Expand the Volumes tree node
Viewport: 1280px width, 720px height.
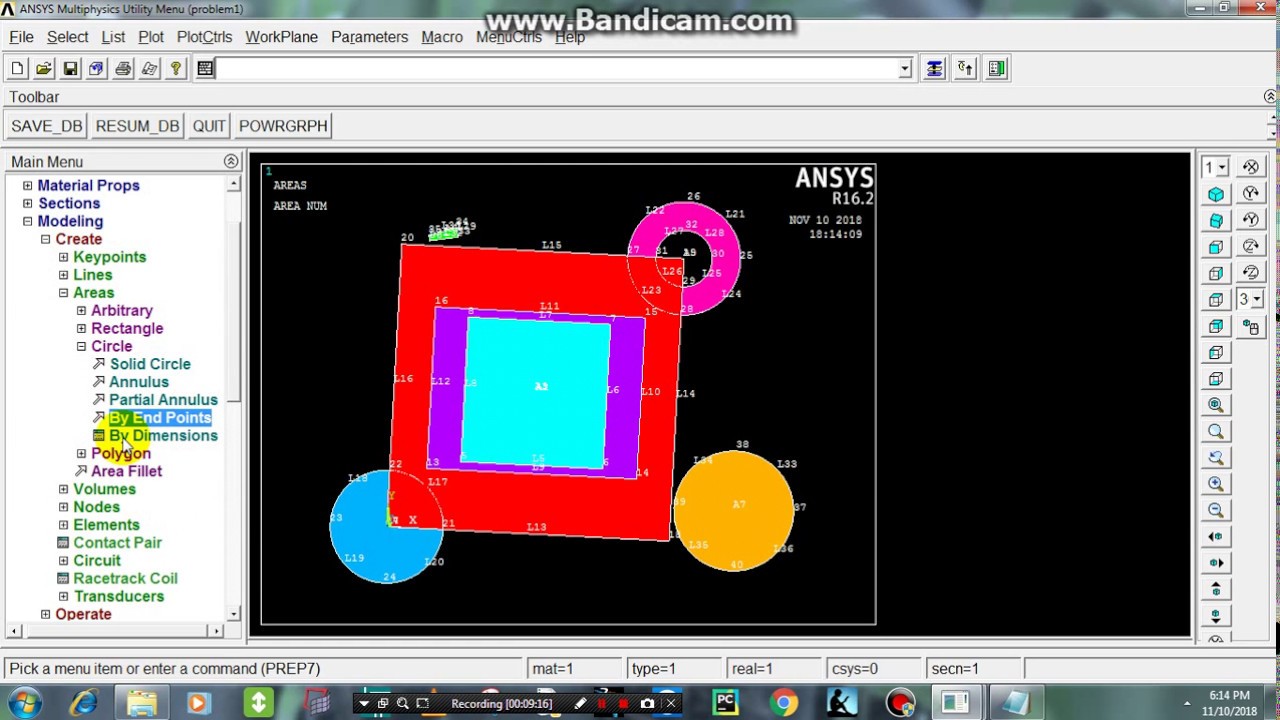point(63,489)
